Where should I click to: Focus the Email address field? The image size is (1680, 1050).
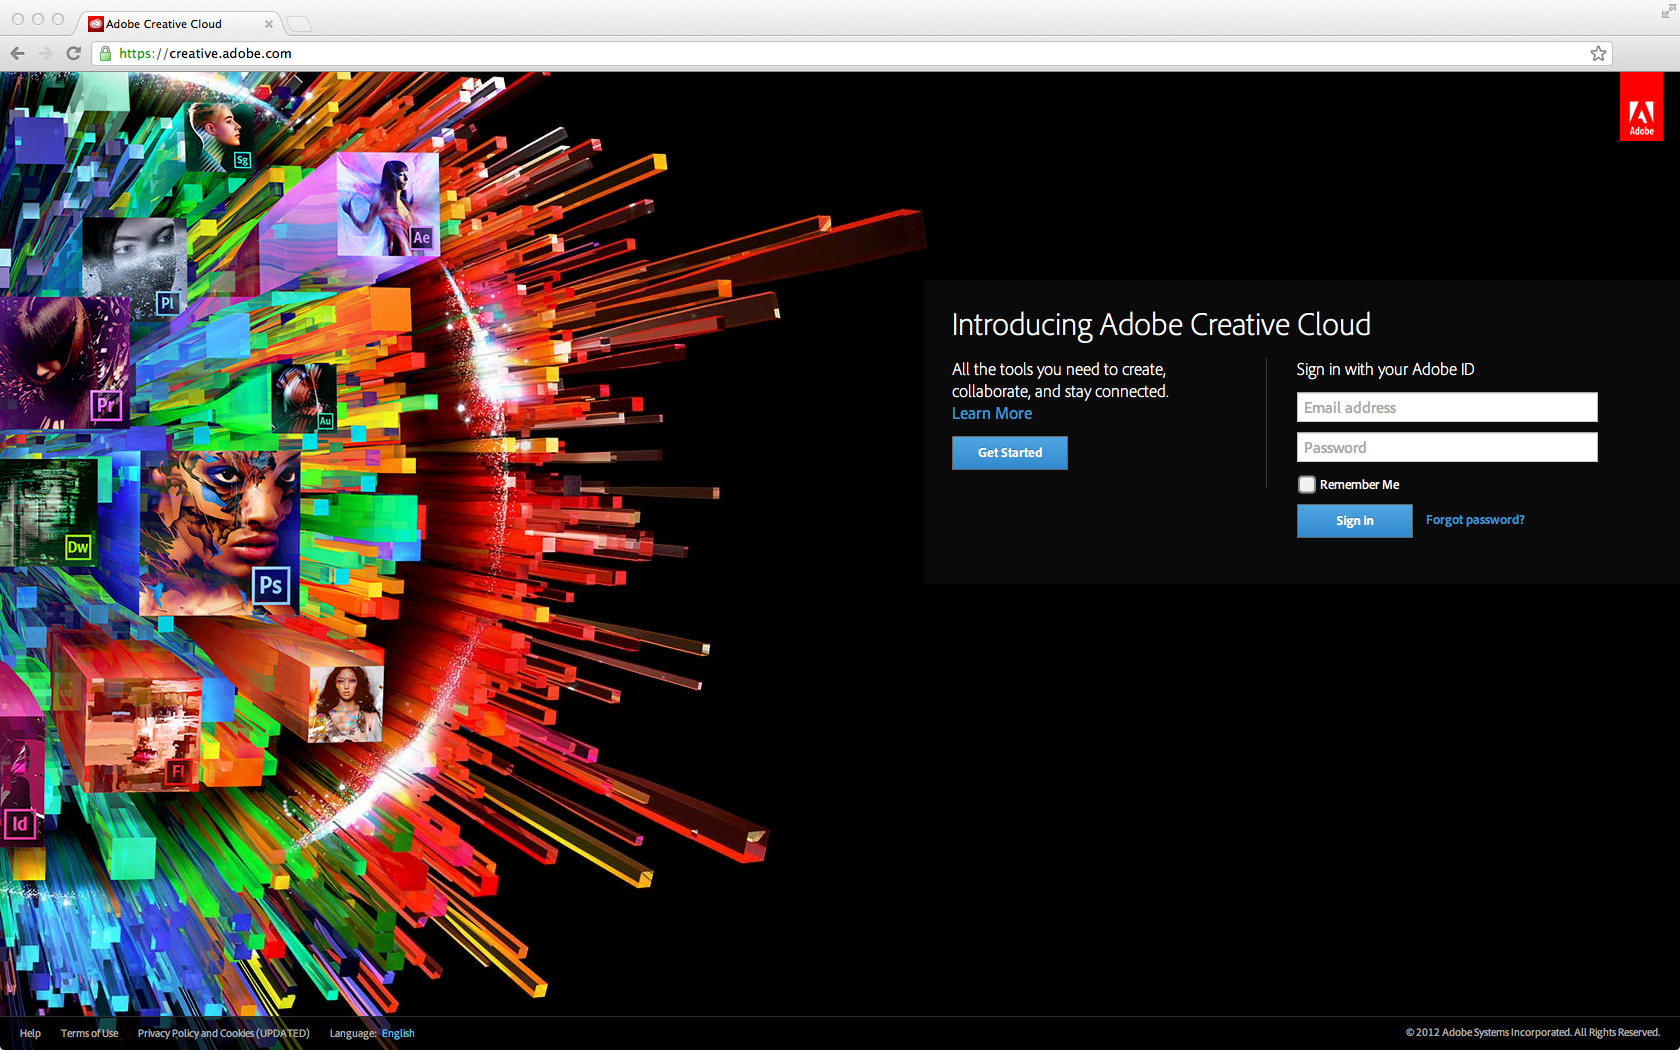pos(1447,407)
